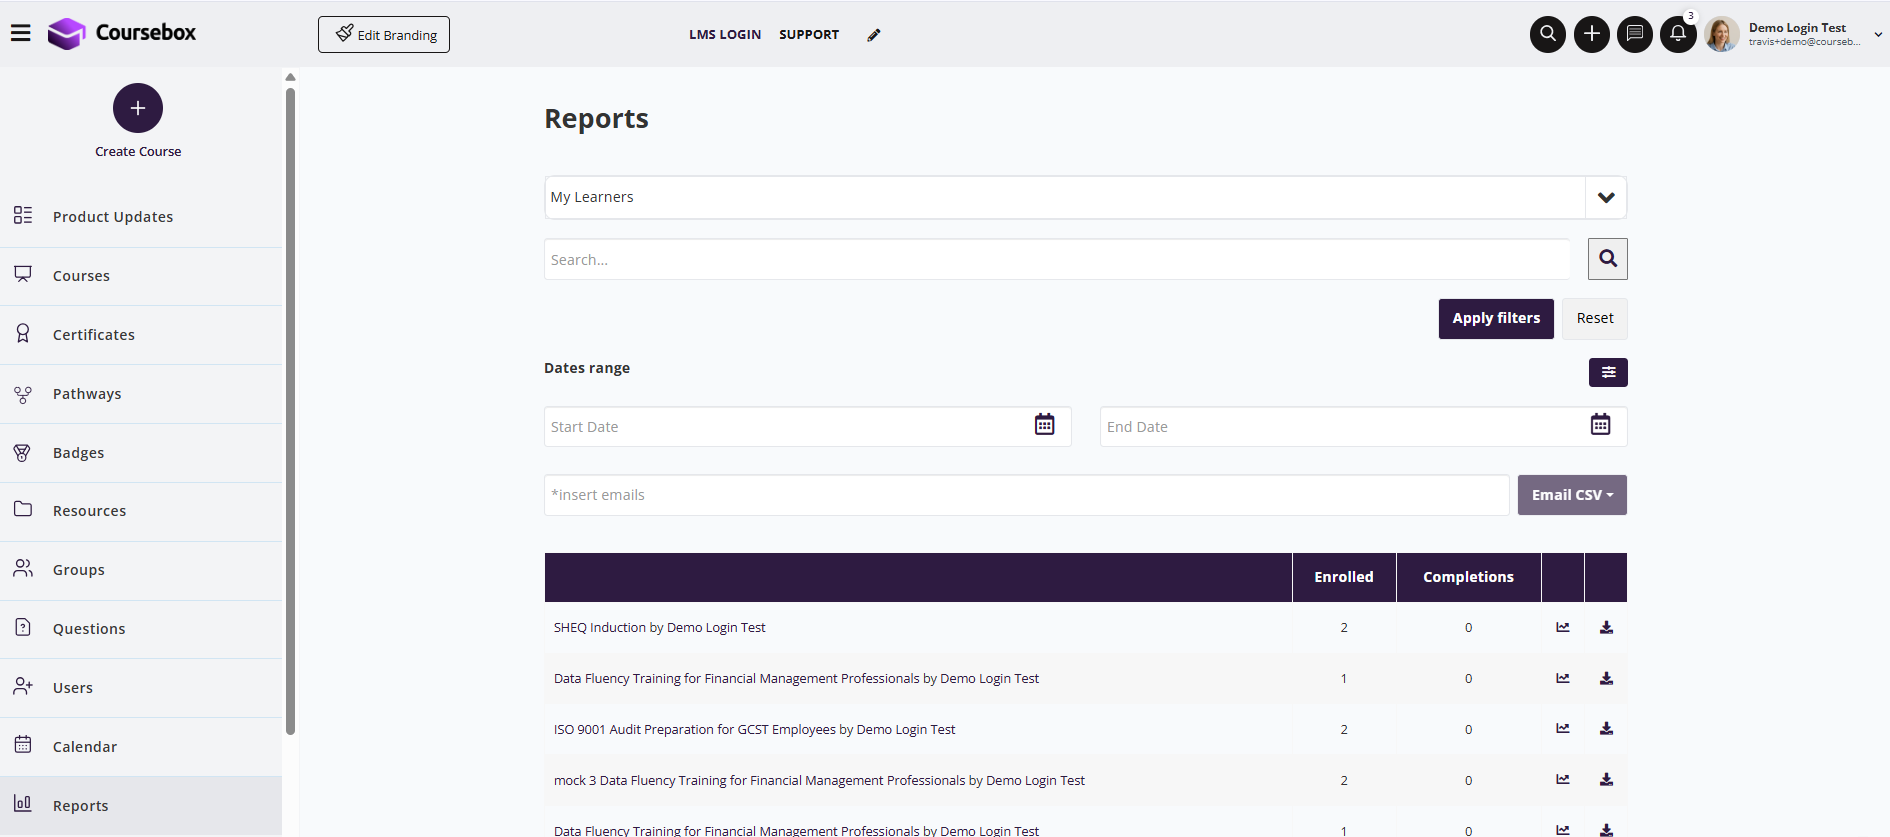The height and width of the screenshot is (837, 1890).
Task: Go to Resources section
Action: click(141, 511)
